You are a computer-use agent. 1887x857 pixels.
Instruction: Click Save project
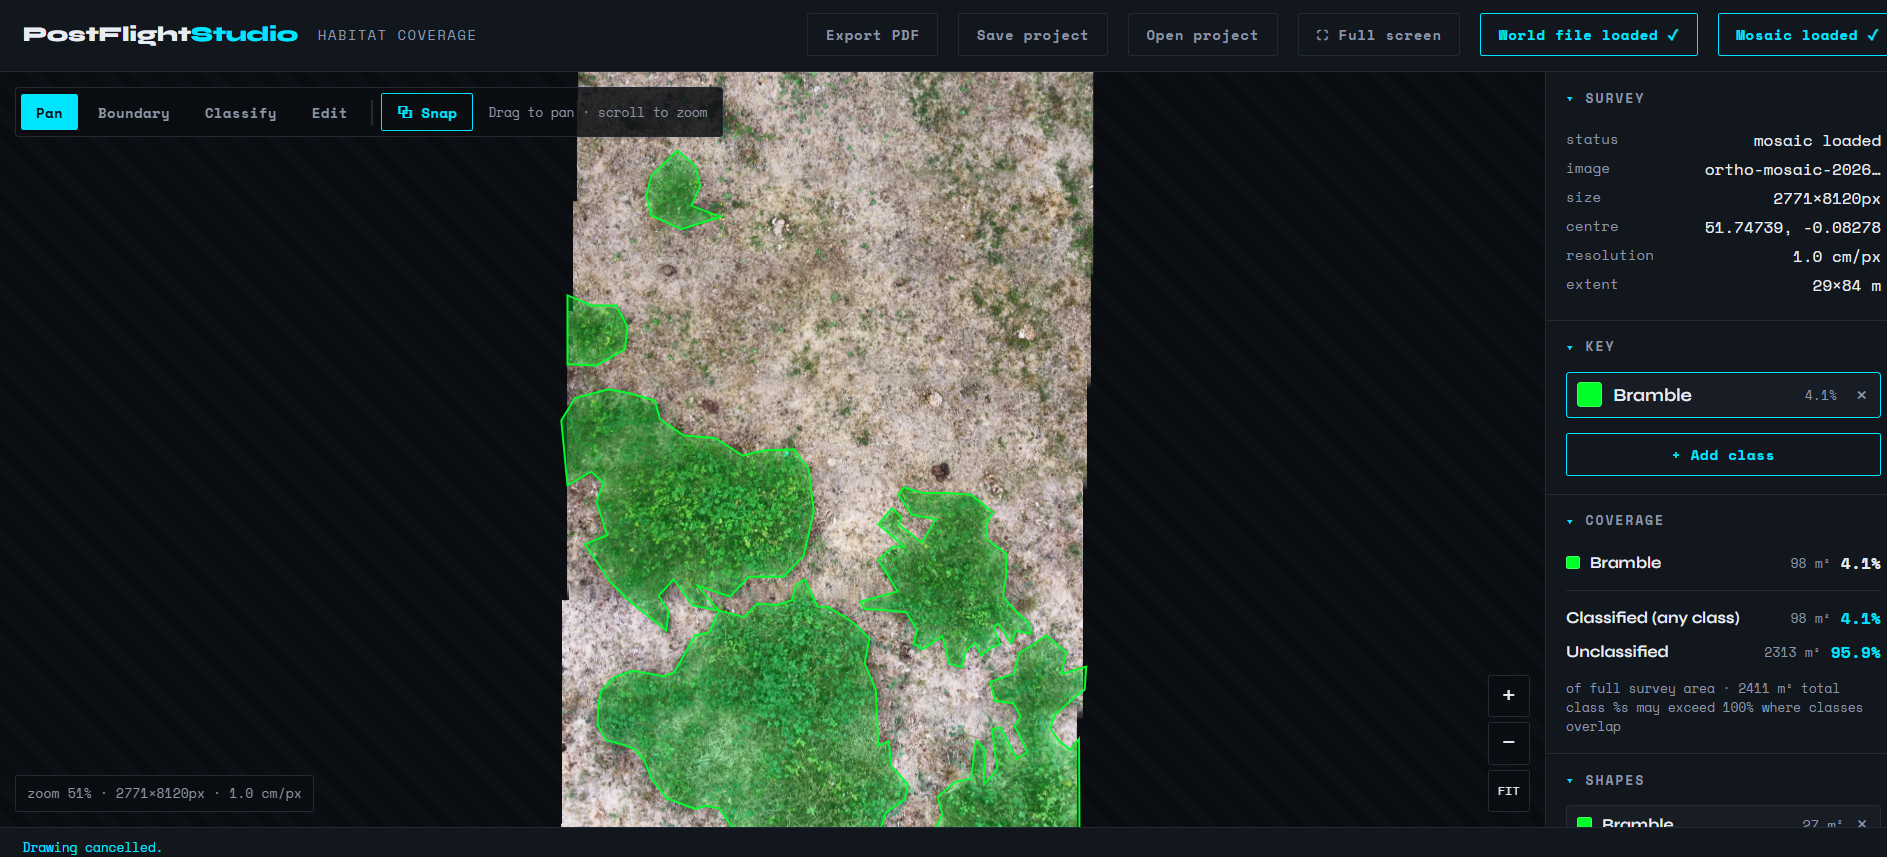(1032, 35)
